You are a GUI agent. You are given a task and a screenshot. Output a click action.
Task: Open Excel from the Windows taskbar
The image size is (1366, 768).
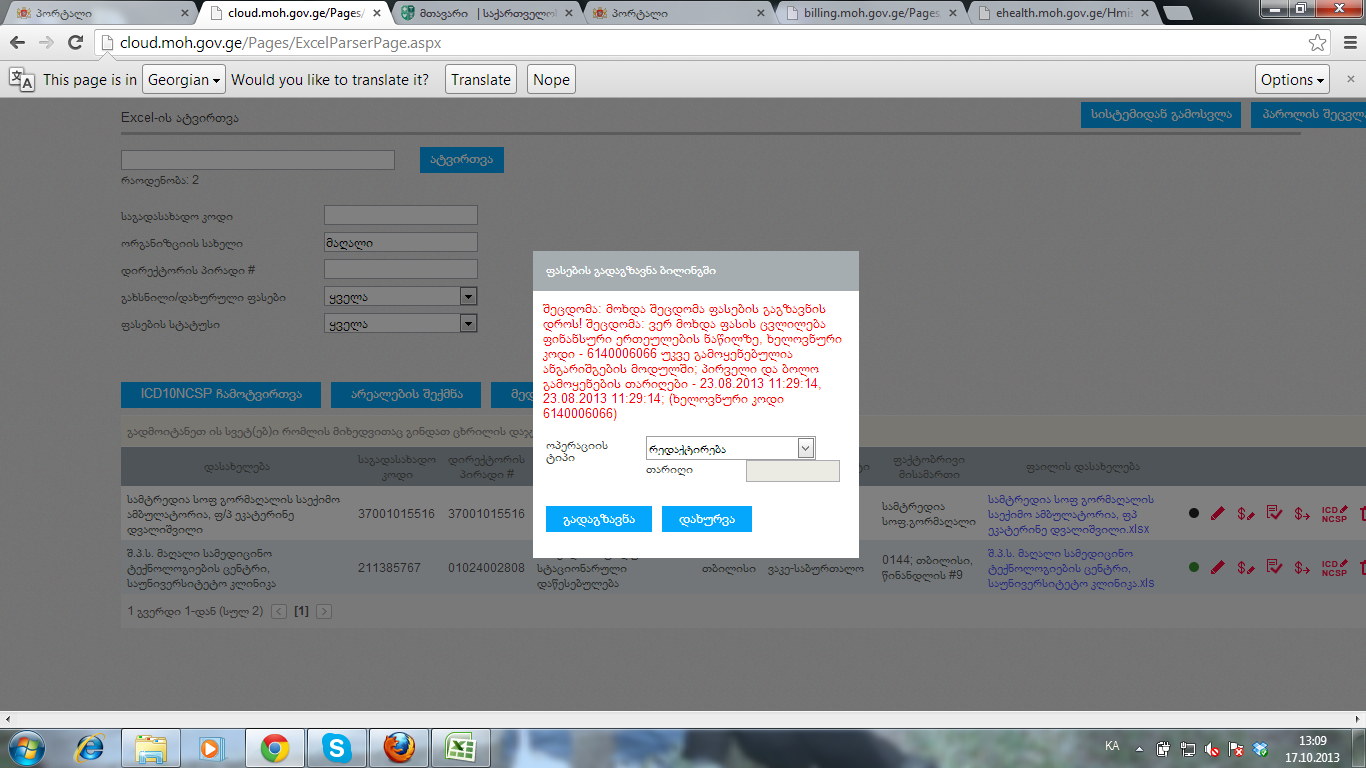[459, 747]
